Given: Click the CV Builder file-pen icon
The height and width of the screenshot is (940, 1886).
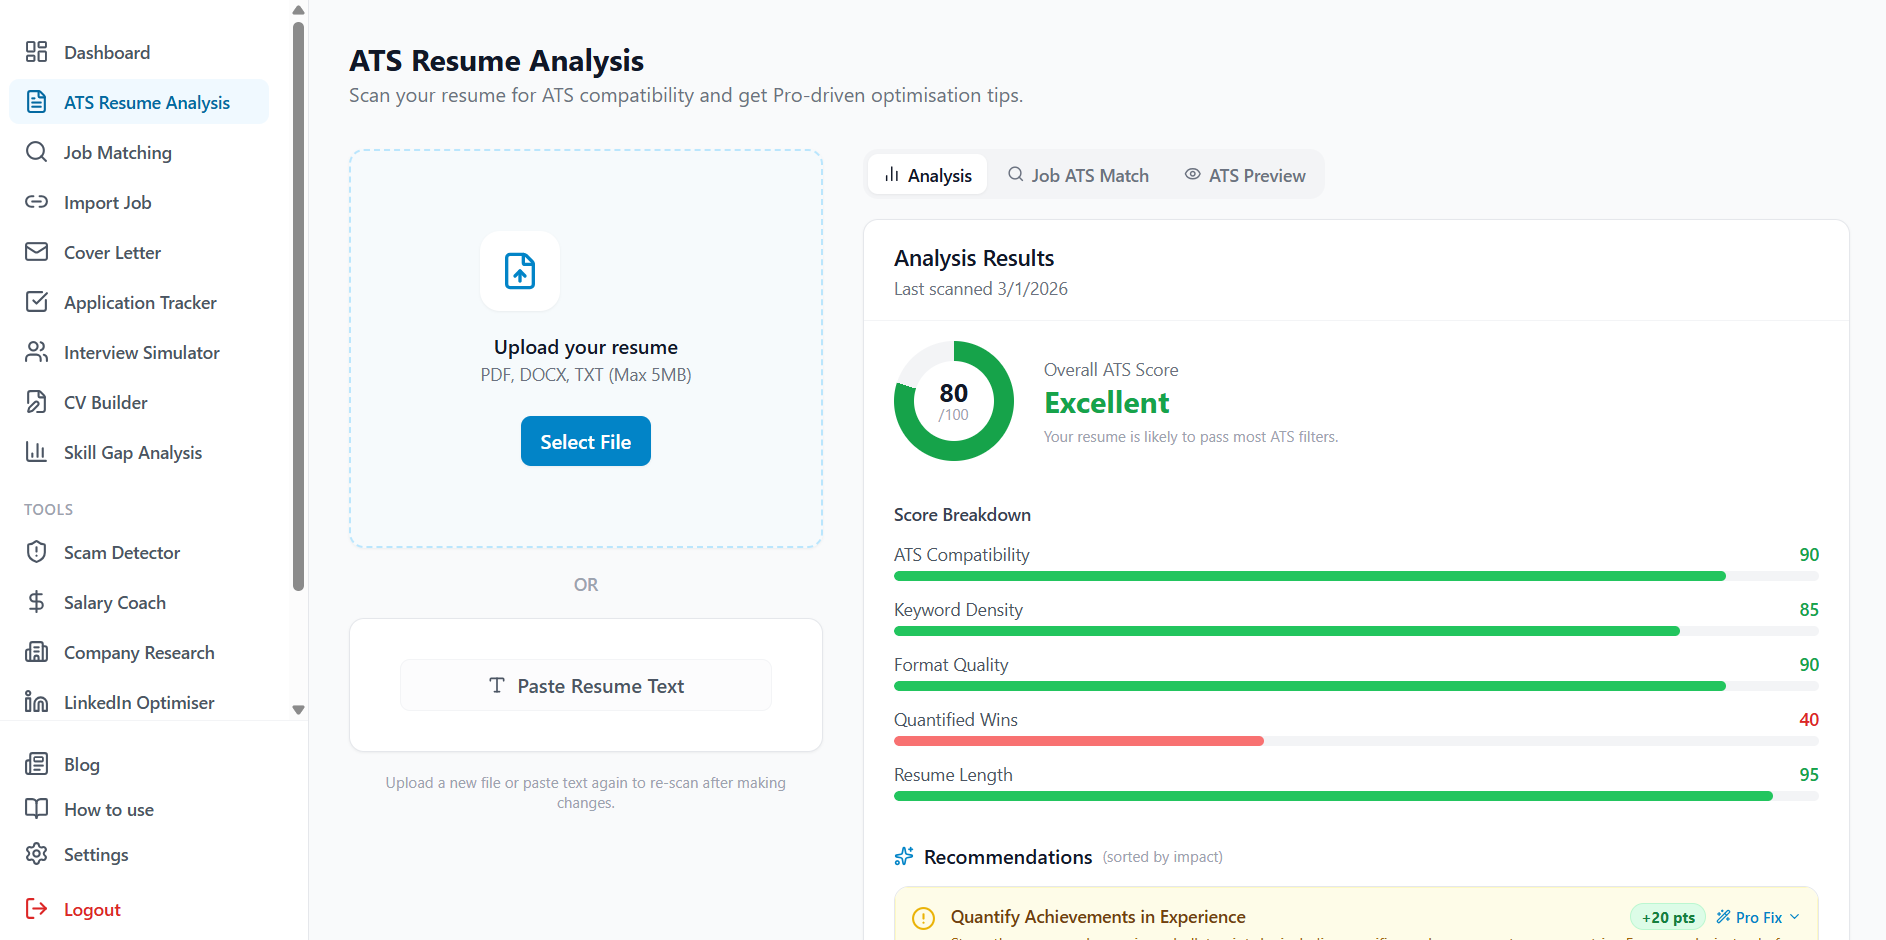Looking at the screenshot, I should point(37,402).
